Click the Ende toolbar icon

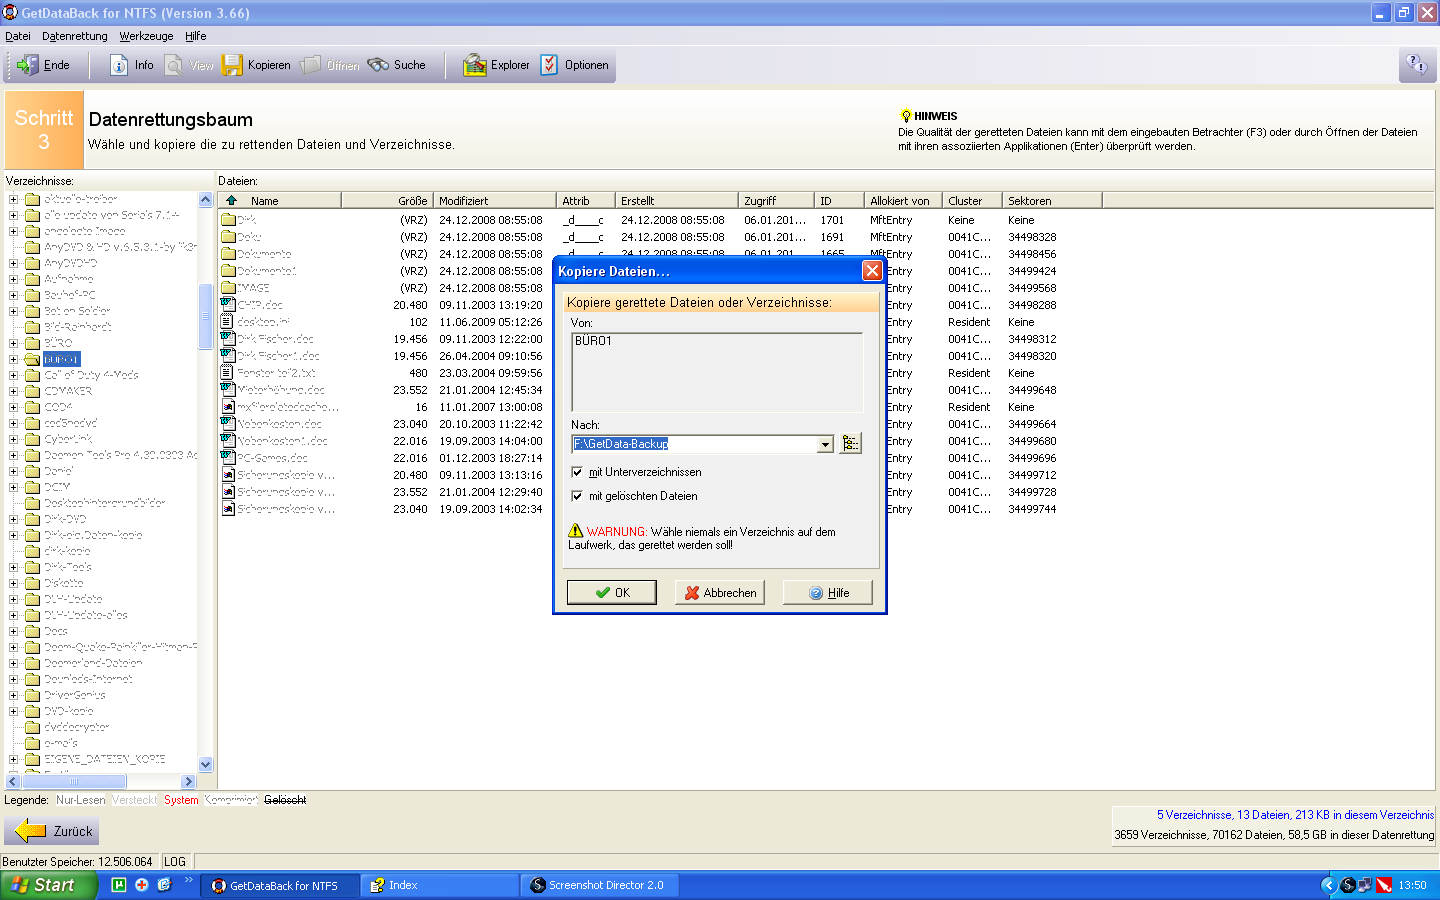(x=28, y=65)
